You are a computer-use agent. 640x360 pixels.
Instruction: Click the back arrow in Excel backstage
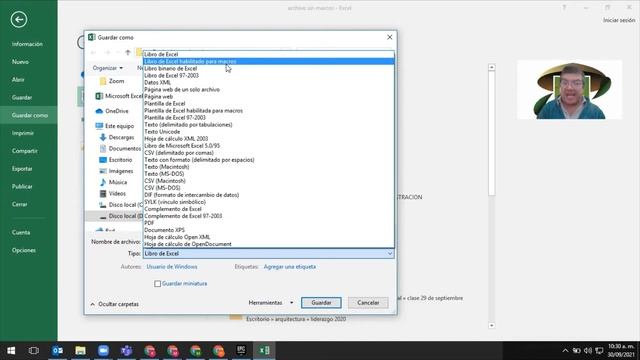coord(19,20)
